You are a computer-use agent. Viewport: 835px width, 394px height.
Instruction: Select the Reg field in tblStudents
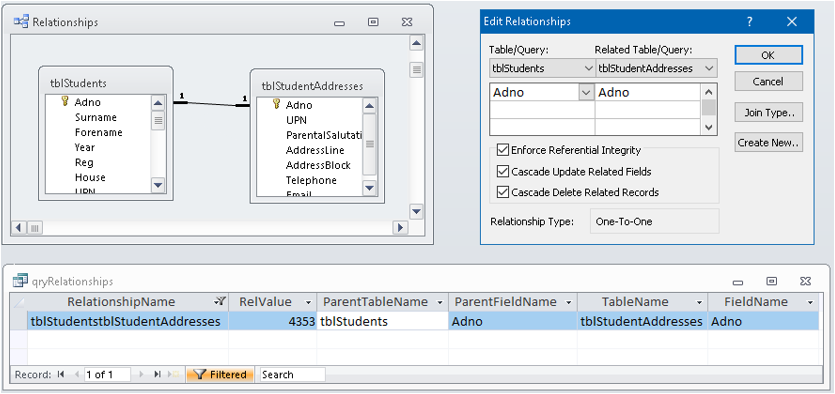[84, 162]
